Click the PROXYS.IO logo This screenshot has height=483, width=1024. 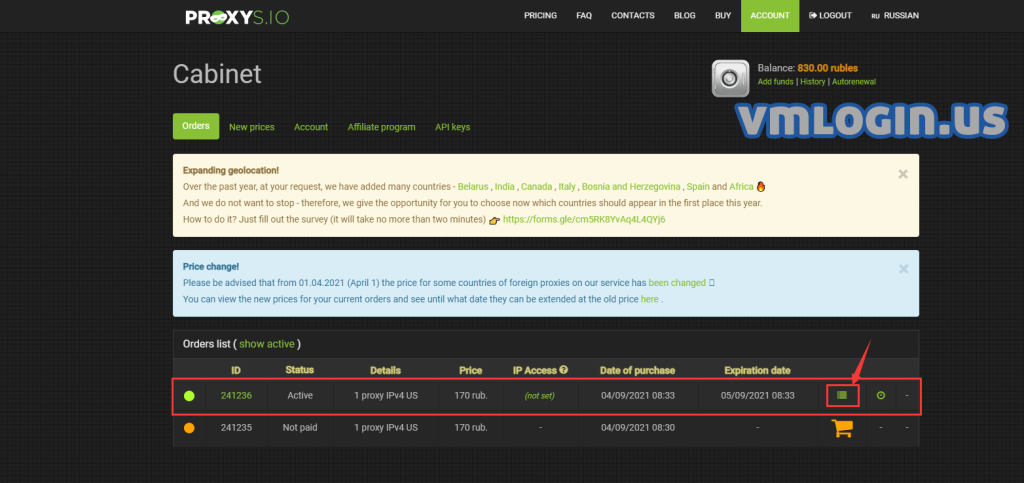coord(237,17)
